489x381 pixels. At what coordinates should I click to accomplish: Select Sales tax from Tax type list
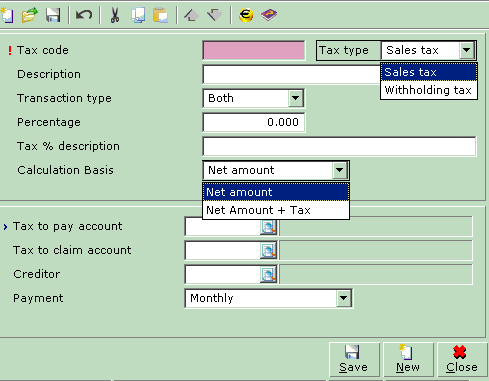click(x=429, y=72)
